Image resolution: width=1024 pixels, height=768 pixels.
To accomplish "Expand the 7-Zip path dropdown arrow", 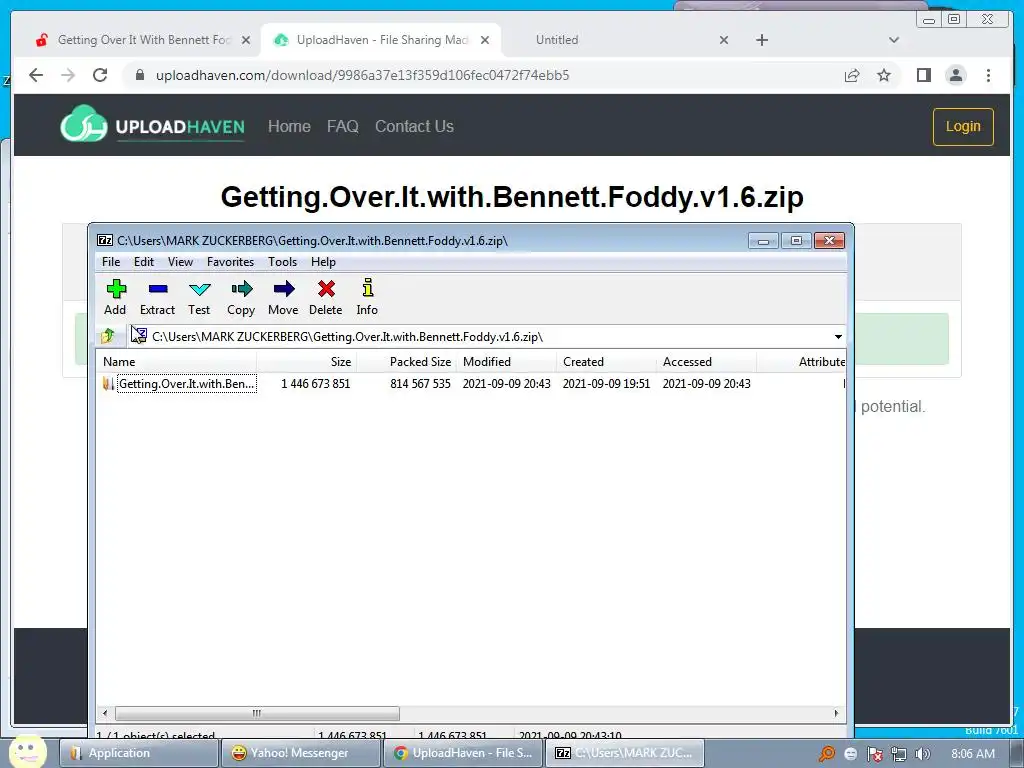I will pos(838,336).
